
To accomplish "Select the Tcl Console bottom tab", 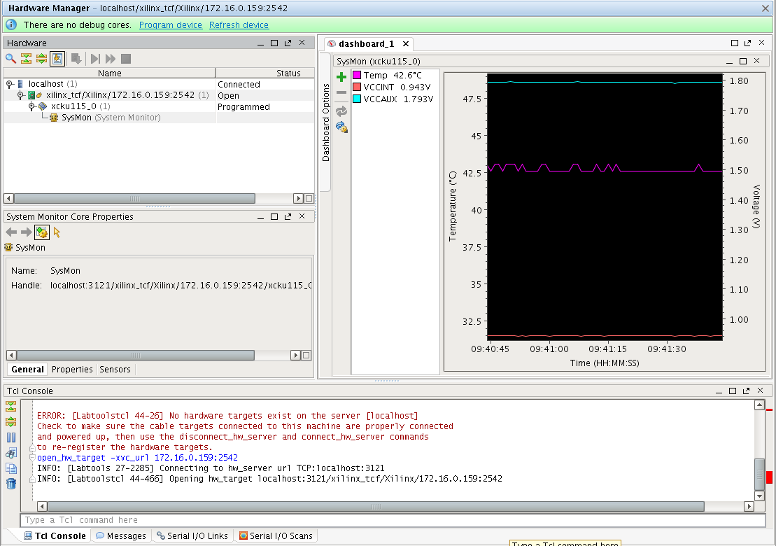I will (55, 536).
